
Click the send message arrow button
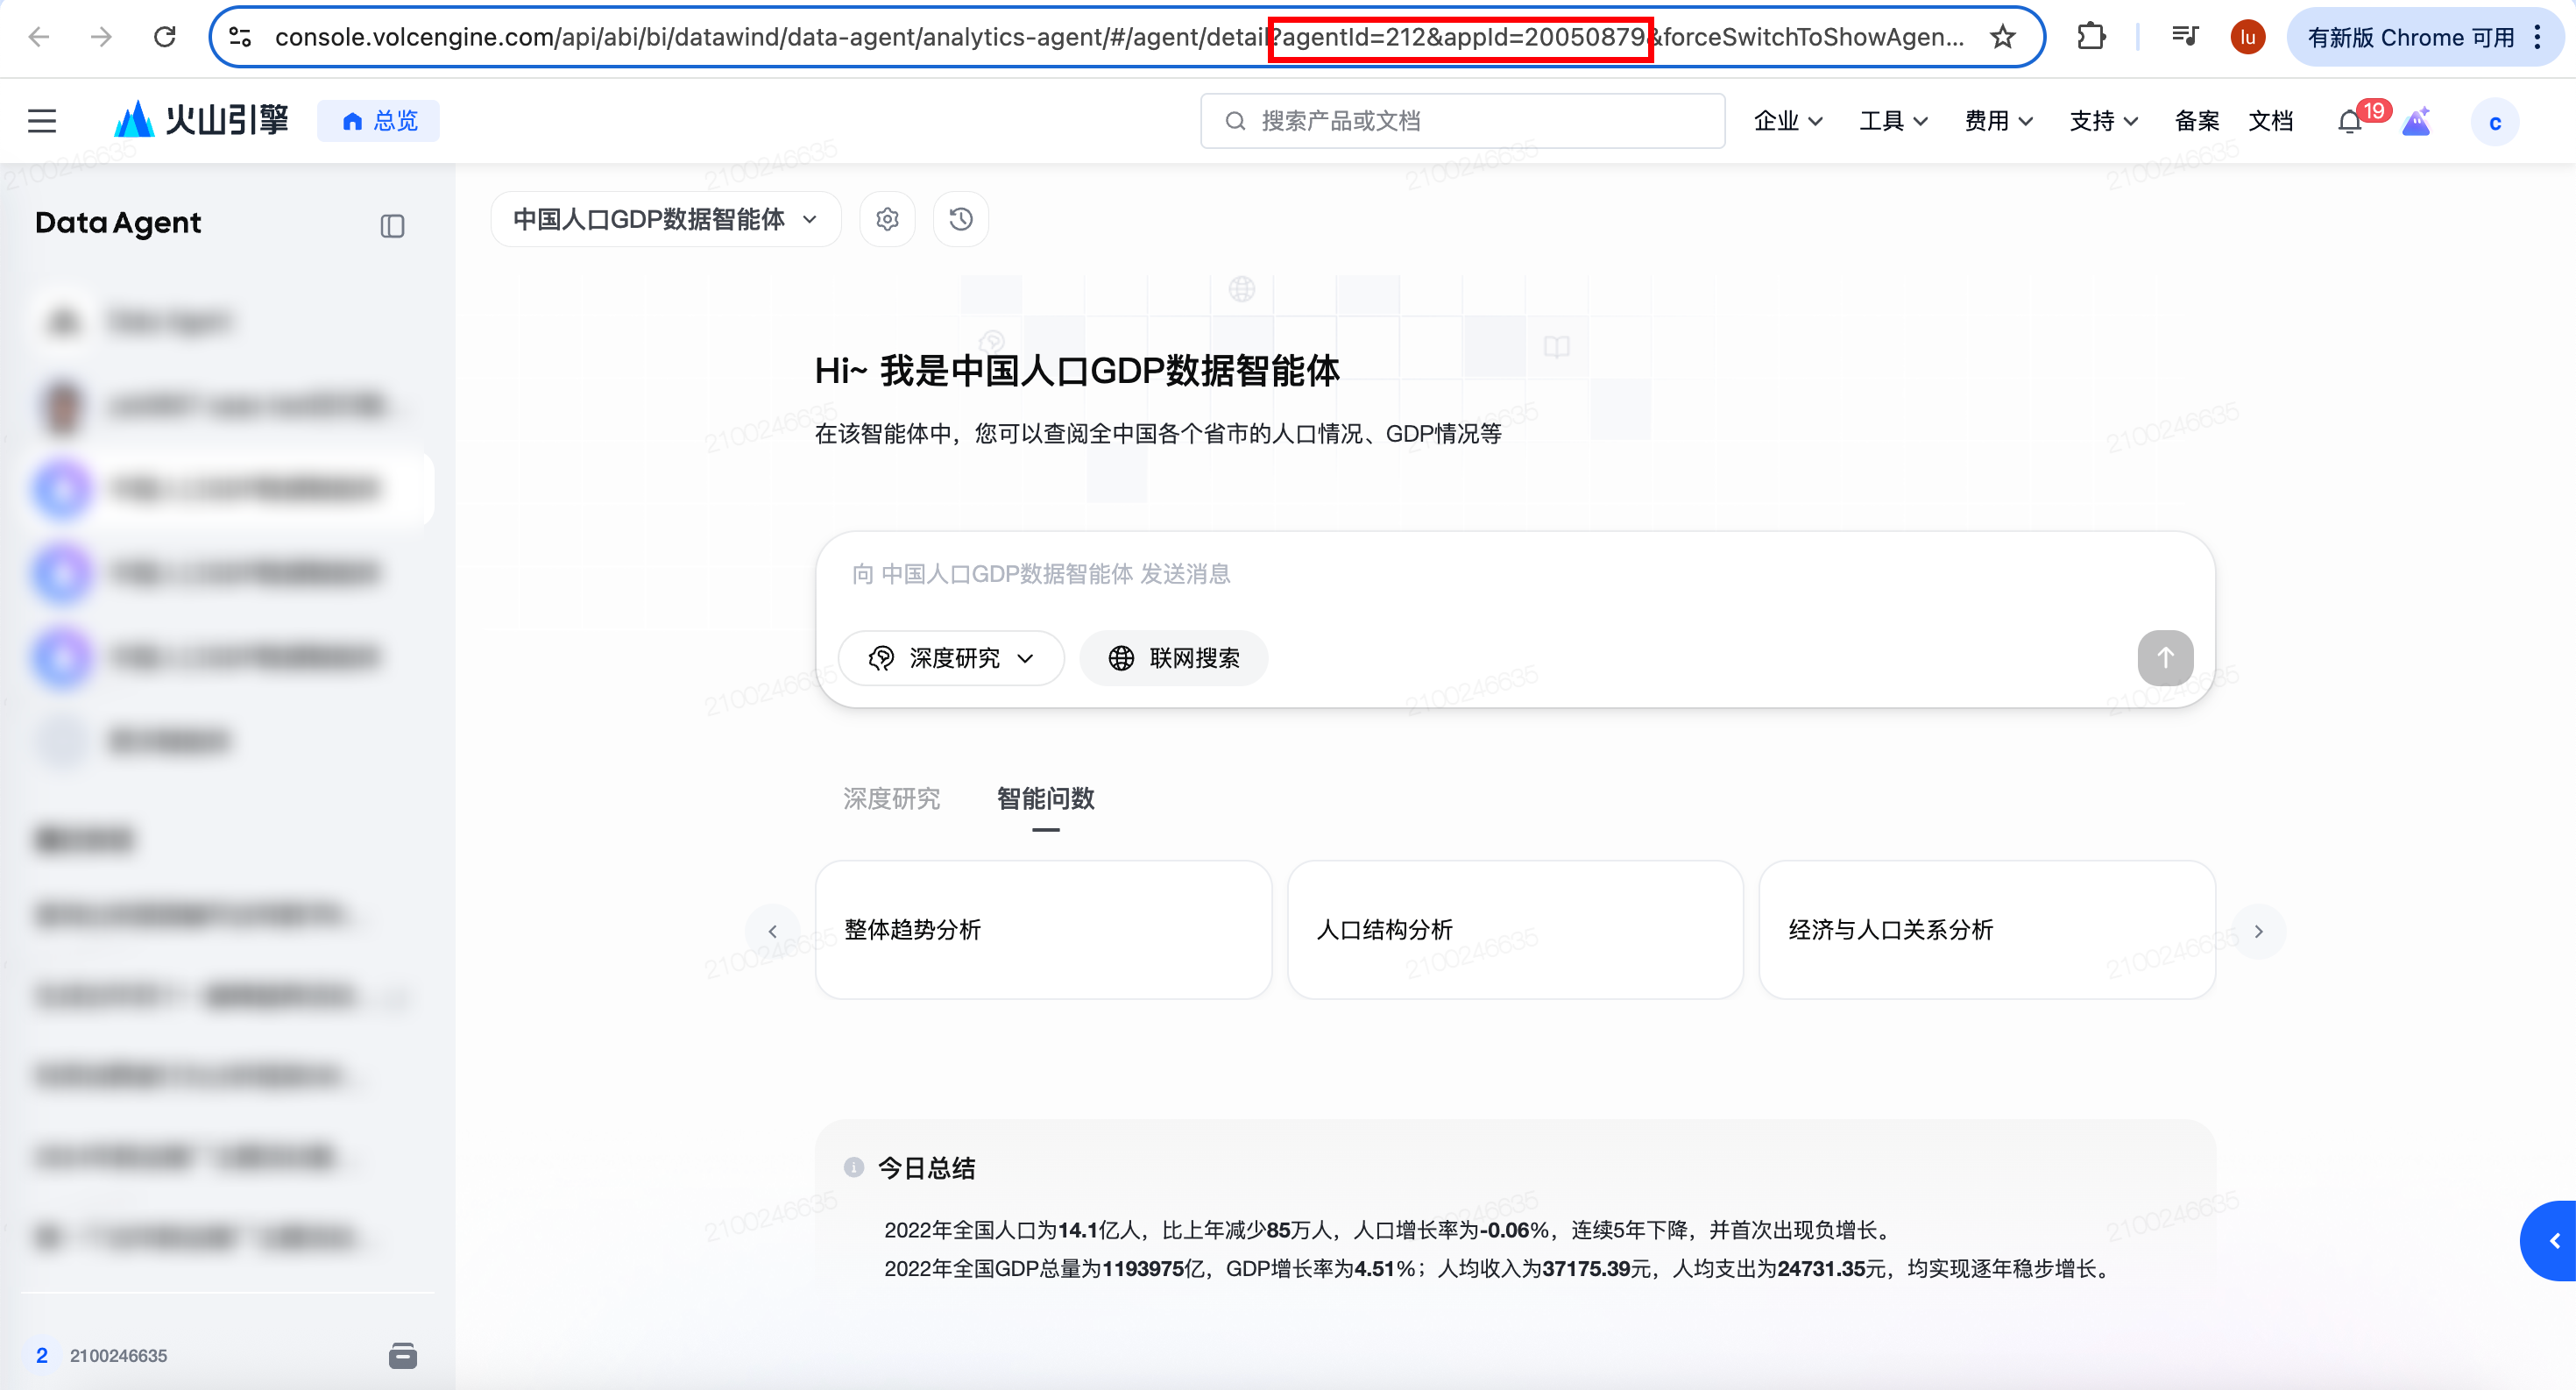(2164, 658)
